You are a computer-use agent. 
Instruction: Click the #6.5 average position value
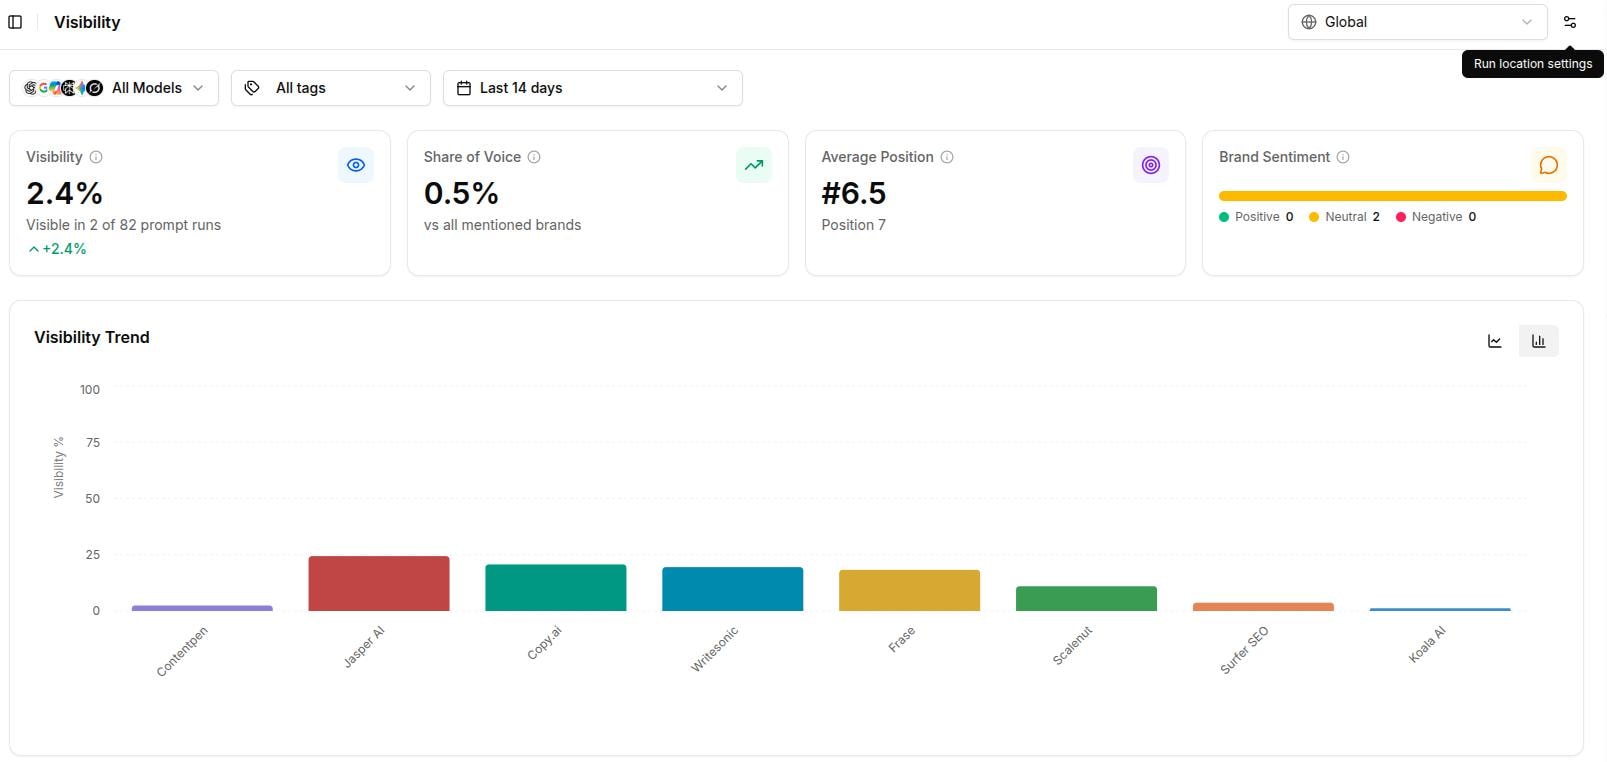coord(854,193)
